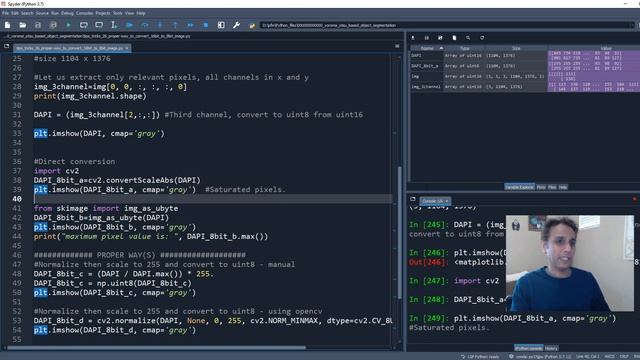Click the working directory path field
This screenshot has height=360, width=640.
447,25
